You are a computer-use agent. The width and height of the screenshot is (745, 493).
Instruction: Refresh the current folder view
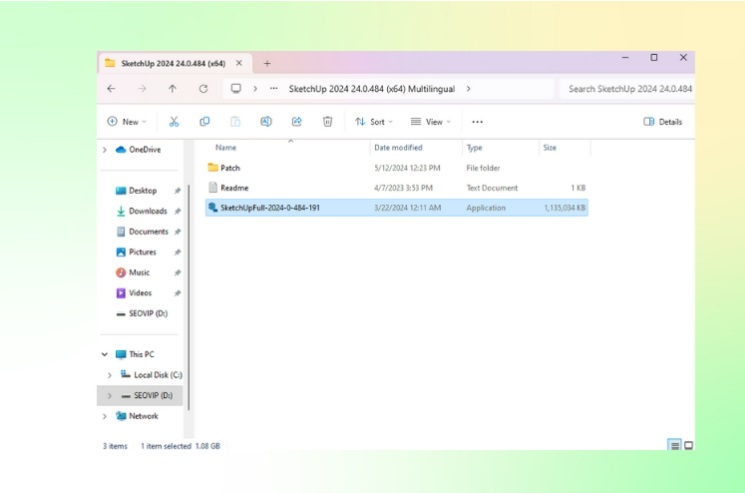[203, 89]
